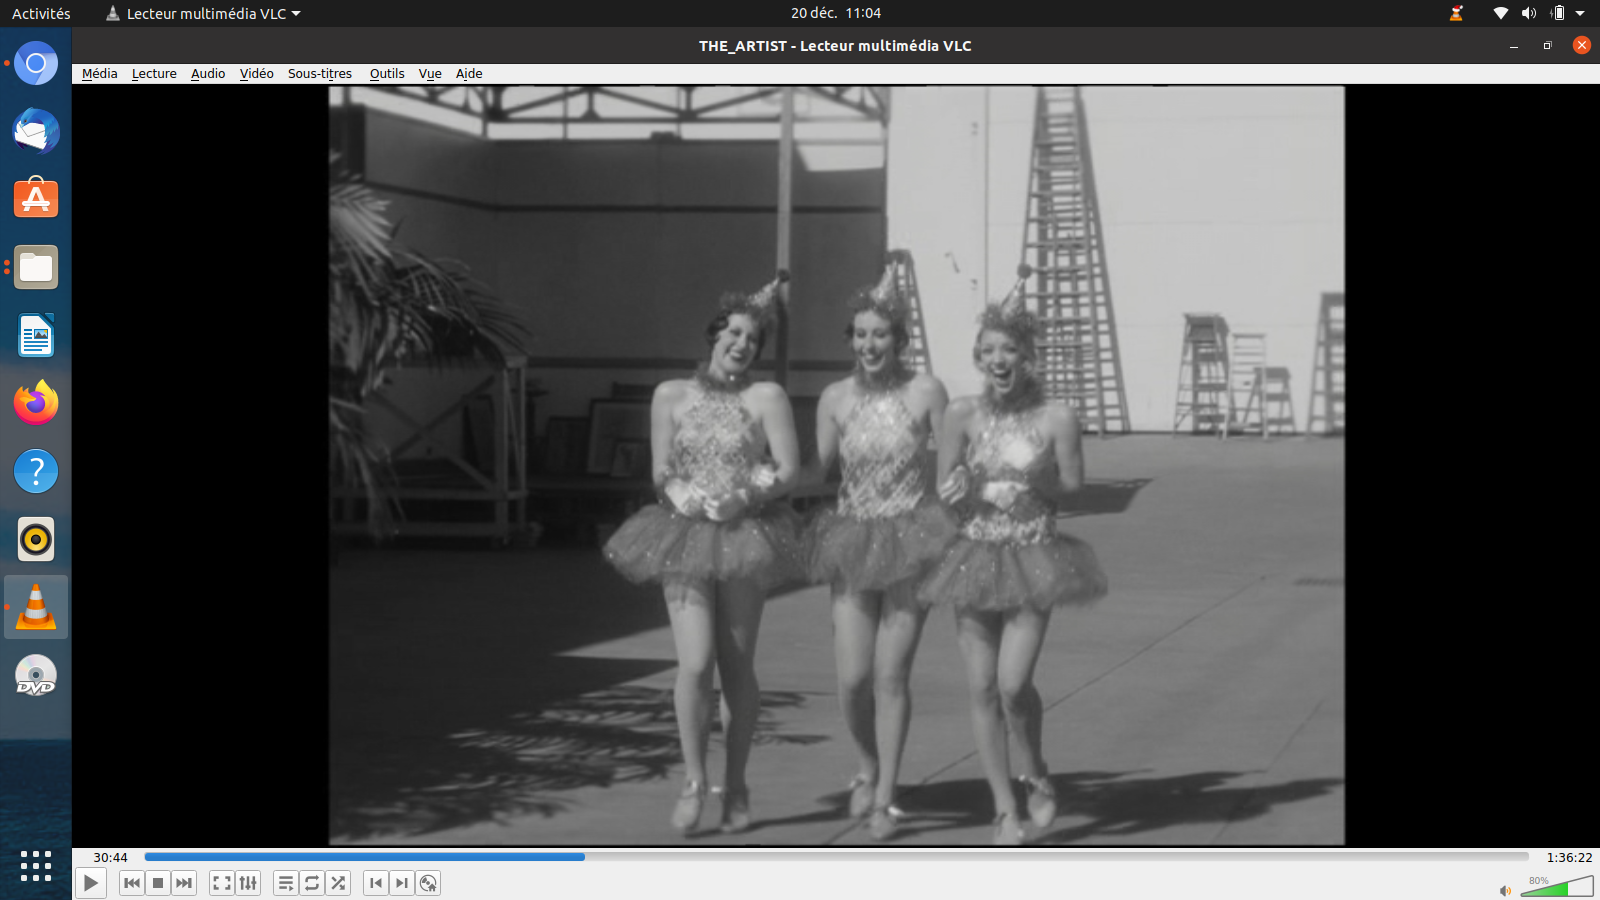The image size is (1600, 900).
Task: Expand the Lecteur multimédia VLC app menu
Action: [204, 13]
